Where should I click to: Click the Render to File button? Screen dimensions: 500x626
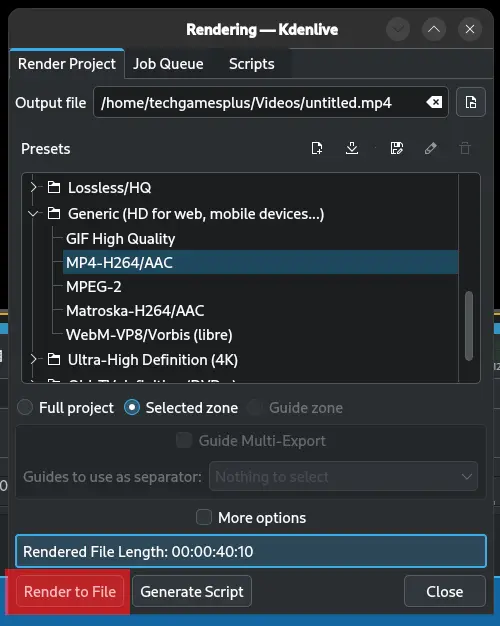coord(70,591)
